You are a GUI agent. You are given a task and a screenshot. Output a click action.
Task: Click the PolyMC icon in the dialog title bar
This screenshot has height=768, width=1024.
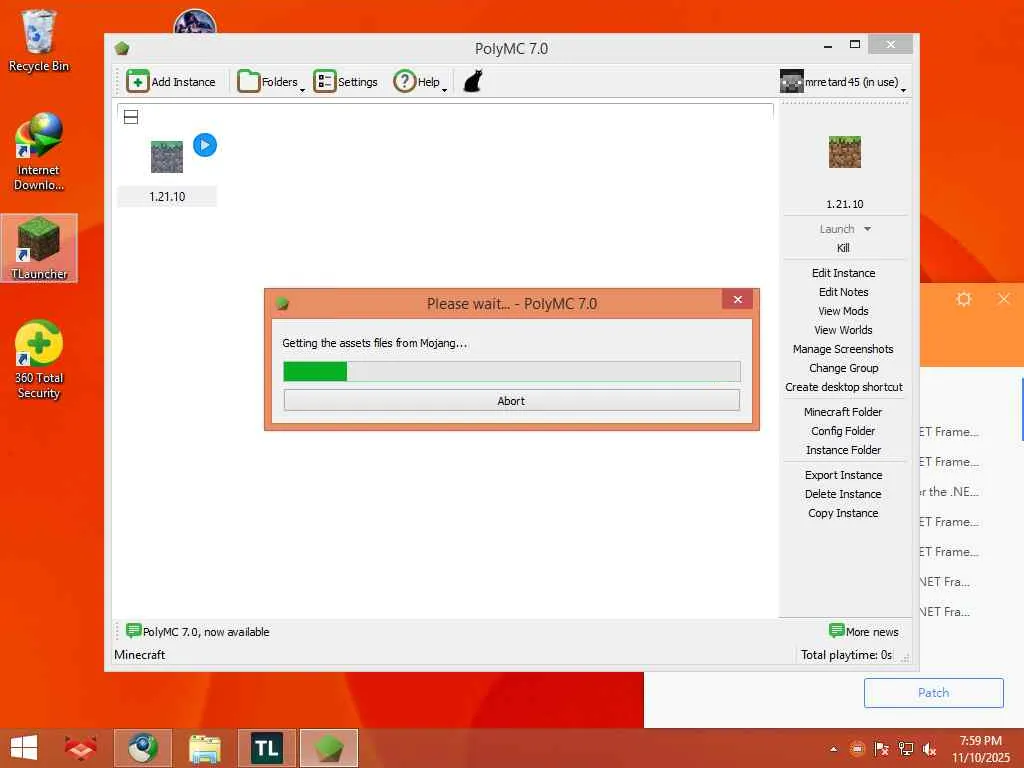283,304
